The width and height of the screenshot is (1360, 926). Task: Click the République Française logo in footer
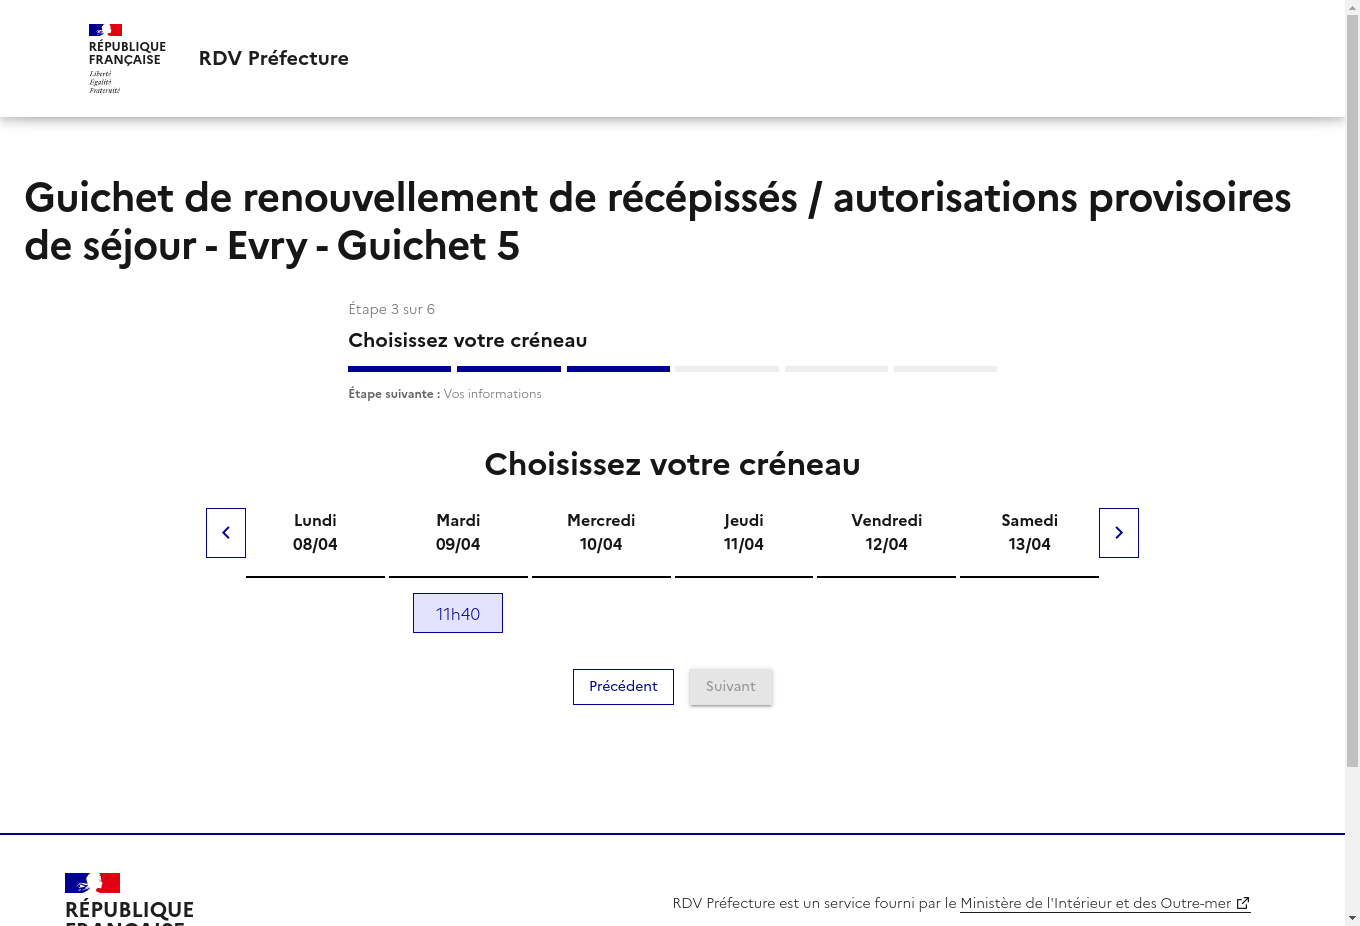[129, 899]
